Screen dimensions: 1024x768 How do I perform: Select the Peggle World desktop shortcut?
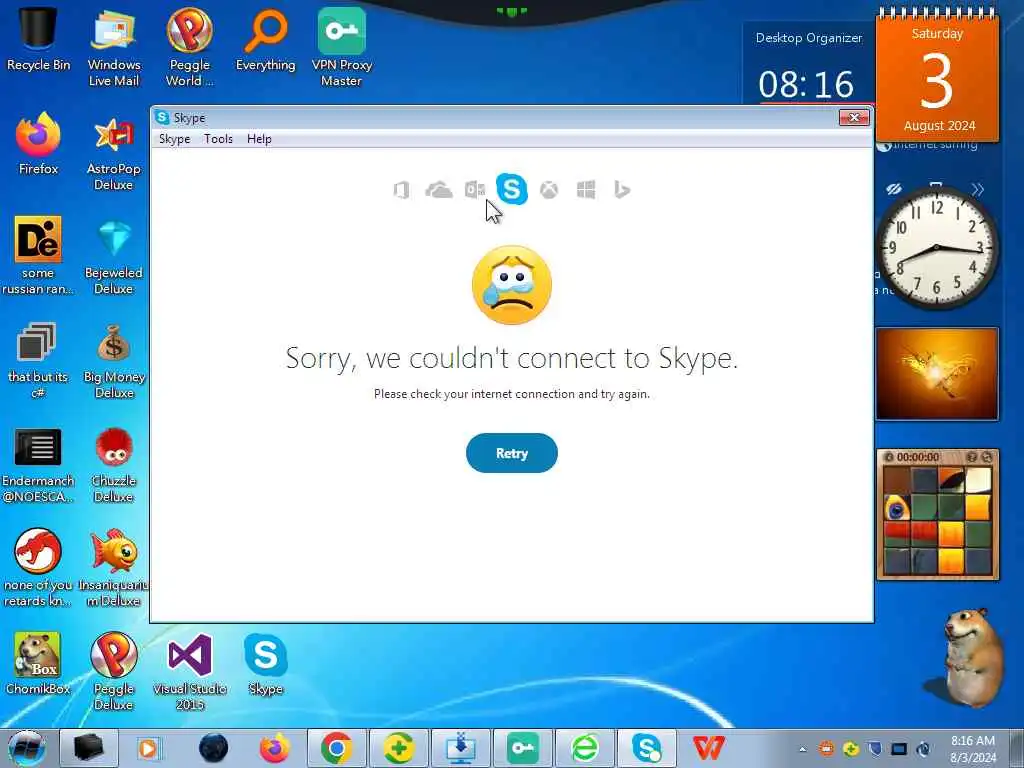coord(189,47)
